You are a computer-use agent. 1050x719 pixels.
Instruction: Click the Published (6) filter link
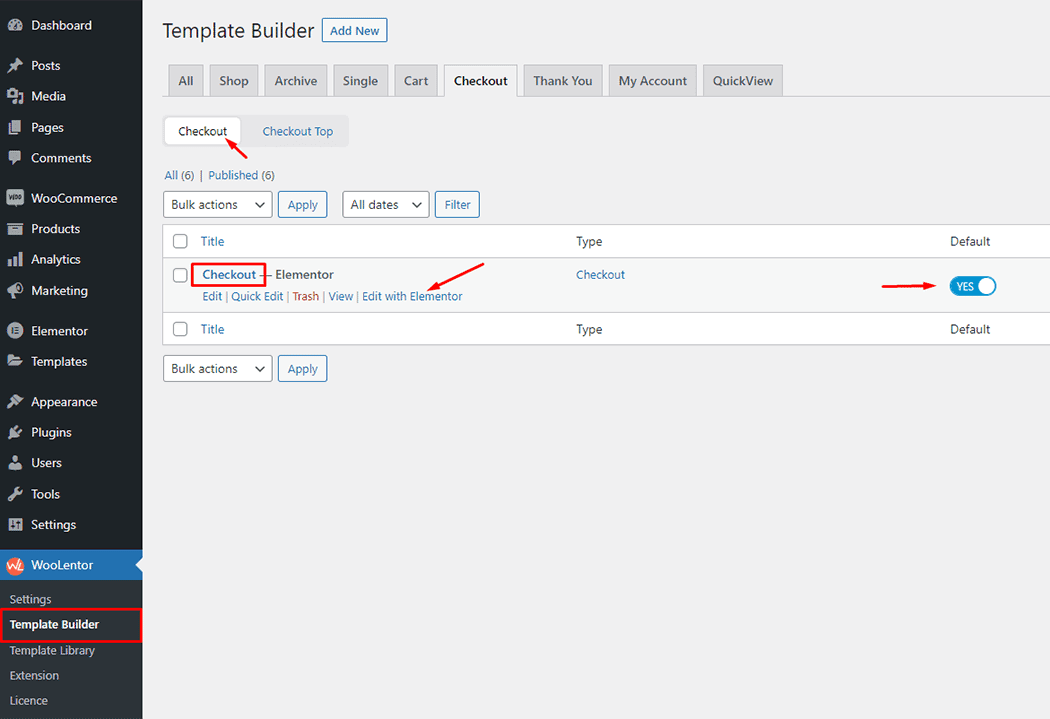point(234,174)
